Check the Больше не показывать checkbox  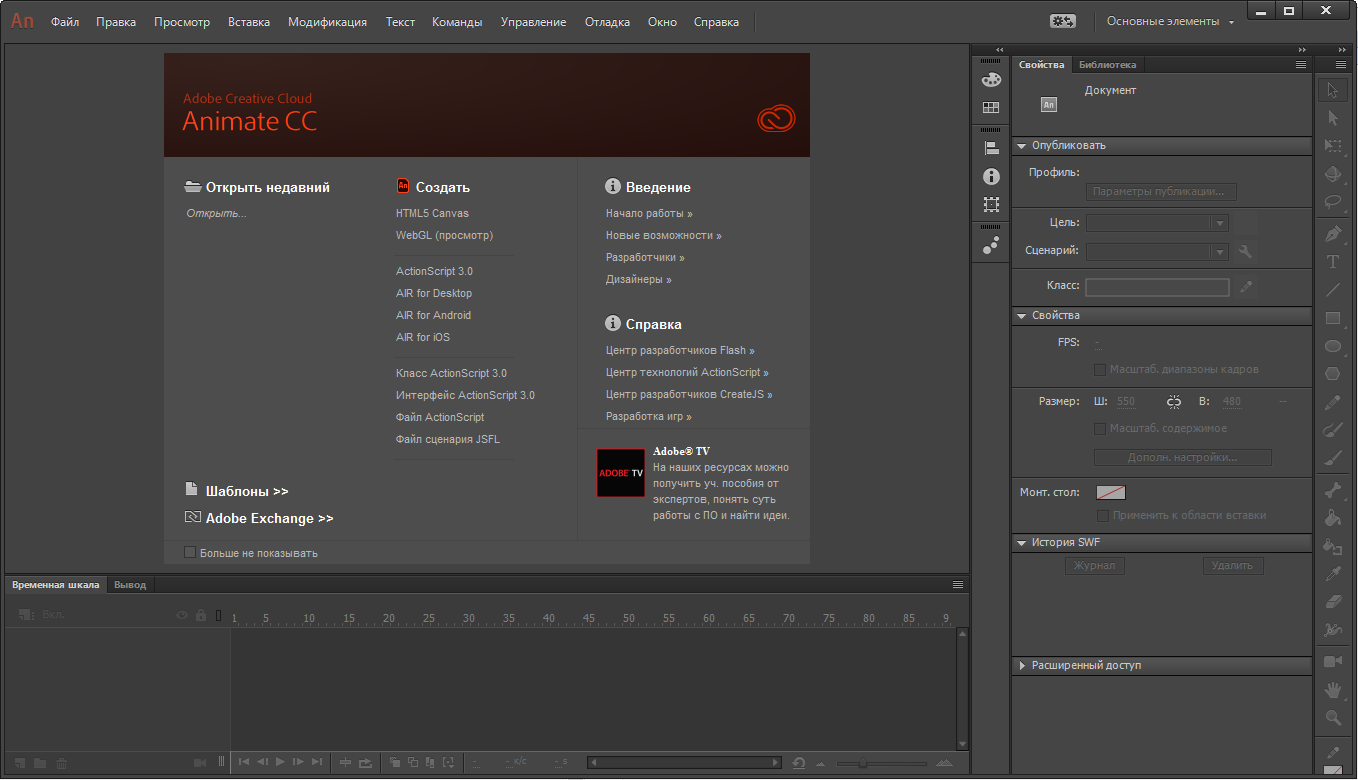pyautogui.click(x=190, y=552)
